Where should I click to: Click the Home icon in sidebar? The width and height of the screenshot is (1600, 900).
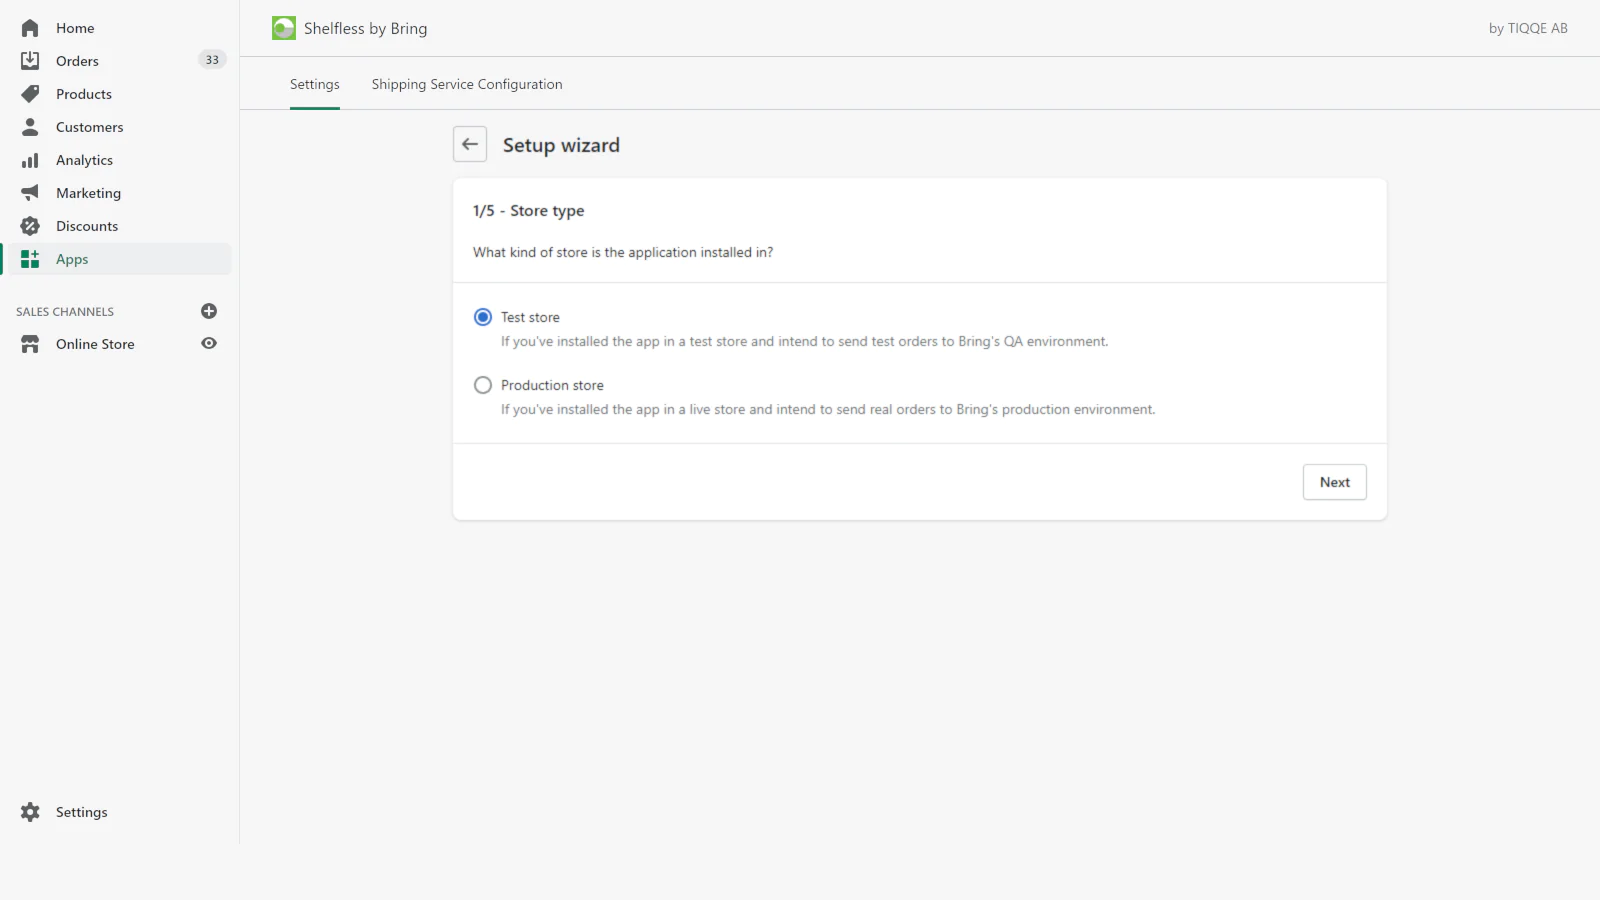30,28
